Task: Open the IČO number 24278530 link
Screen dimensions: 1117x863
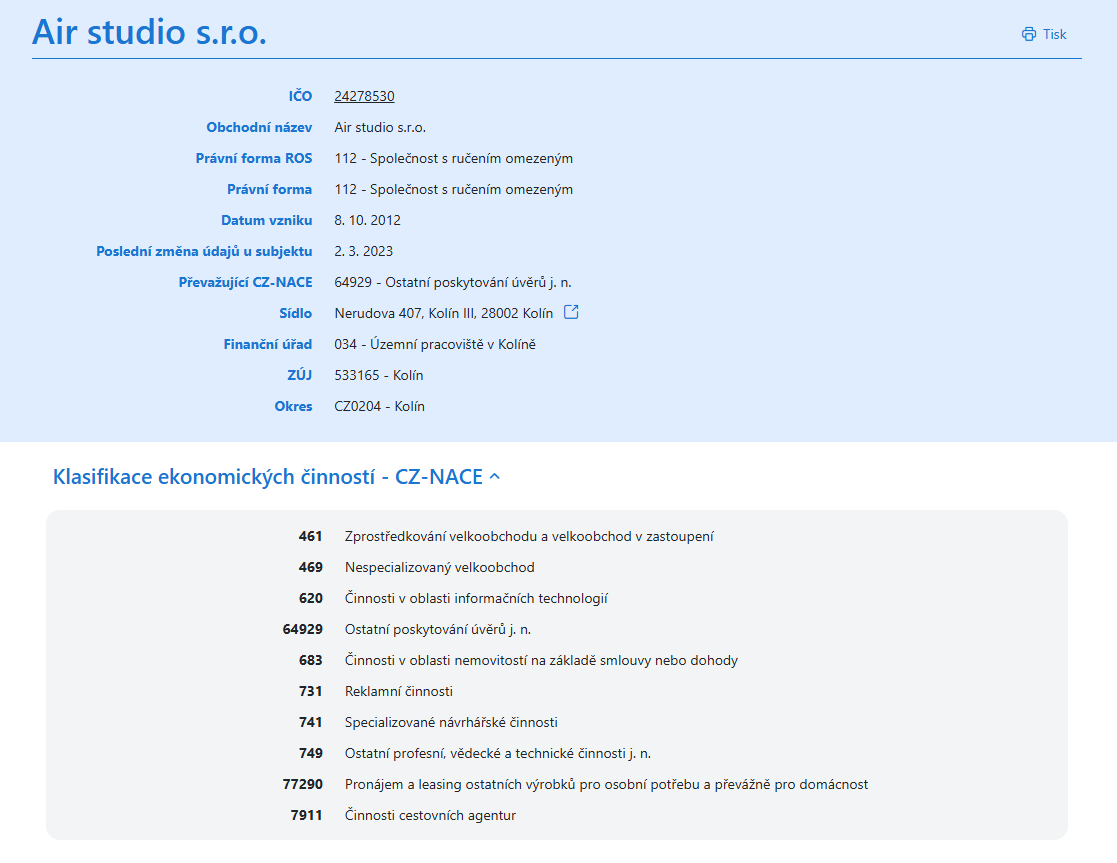Action: click(364, 96)
